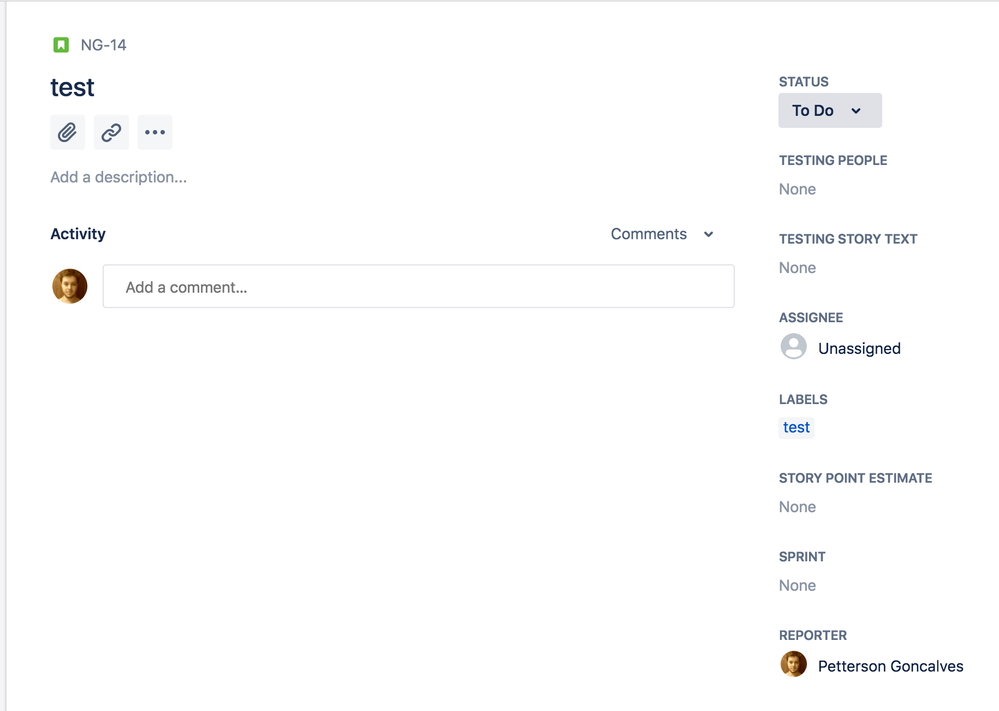Click the Add a comment field
999x711 pixels.
click(418, 286)
